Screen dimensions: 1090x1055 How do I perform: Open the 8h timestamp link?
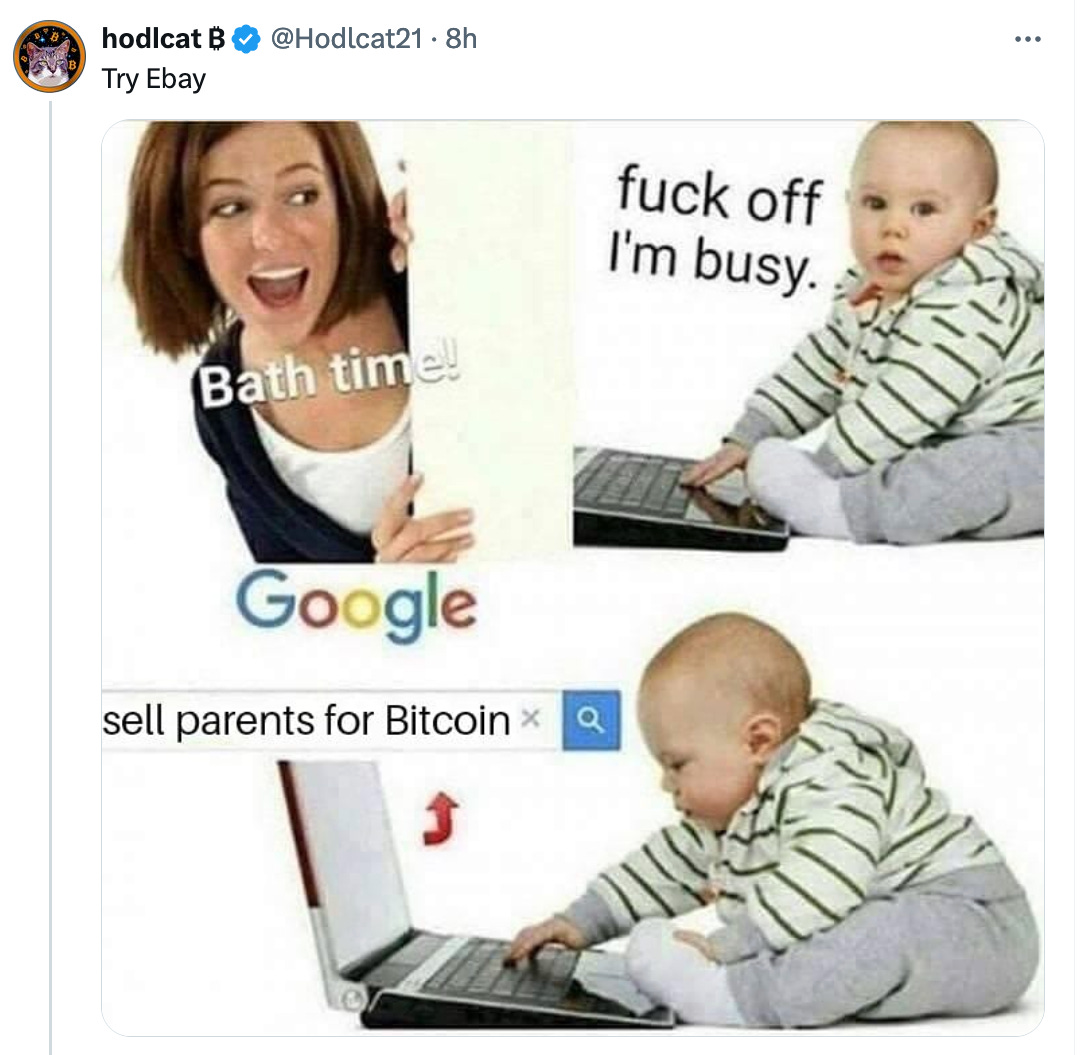point(461,38)
